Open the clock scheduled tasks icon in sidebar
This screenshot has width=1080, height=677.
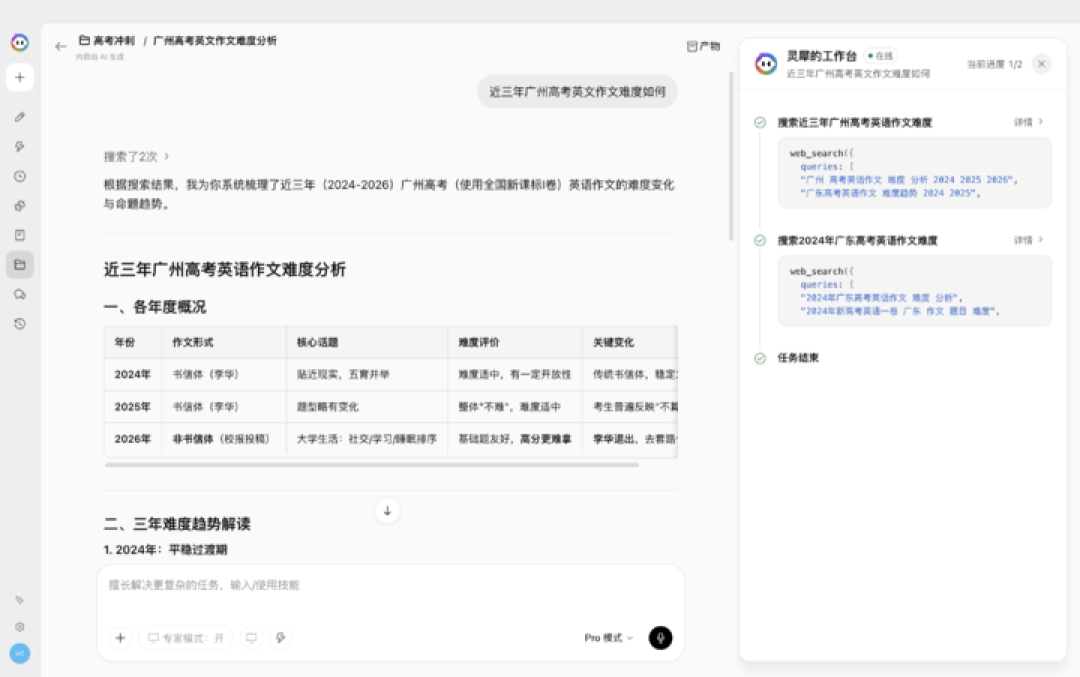coord(20,176)
